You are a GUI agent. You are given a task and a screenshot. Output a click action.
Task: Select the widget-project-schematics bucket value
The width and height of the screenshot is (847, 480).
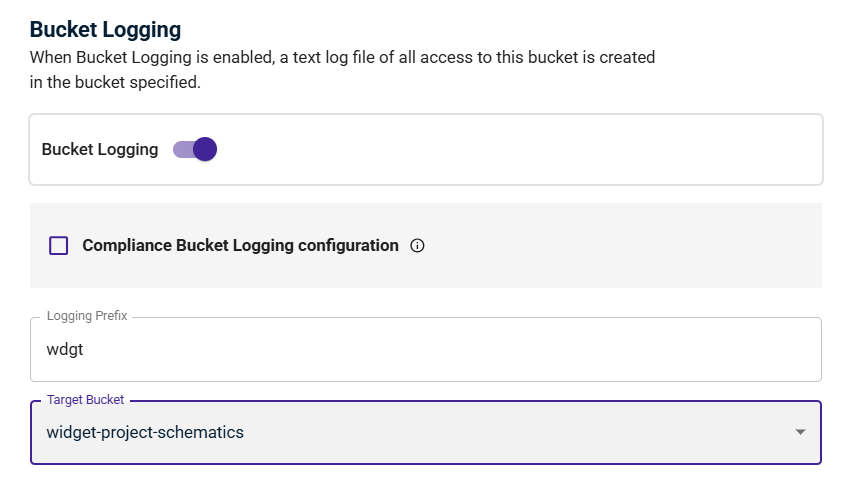(x=145, y=432)
